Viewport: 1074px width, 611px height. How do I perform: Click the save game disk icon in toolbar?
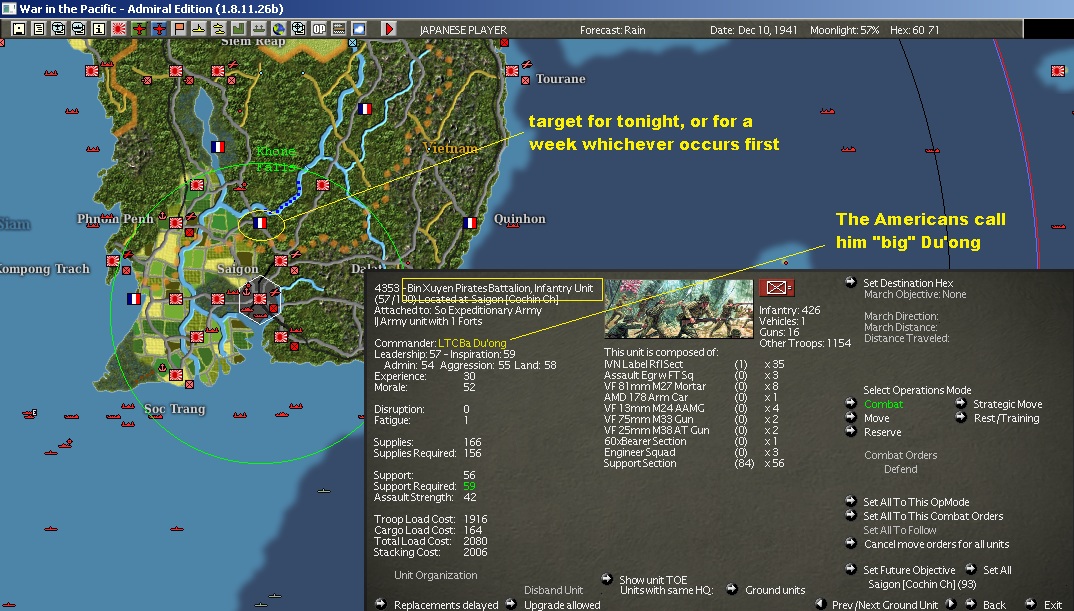pyautogui.click(x=19, y=29)
